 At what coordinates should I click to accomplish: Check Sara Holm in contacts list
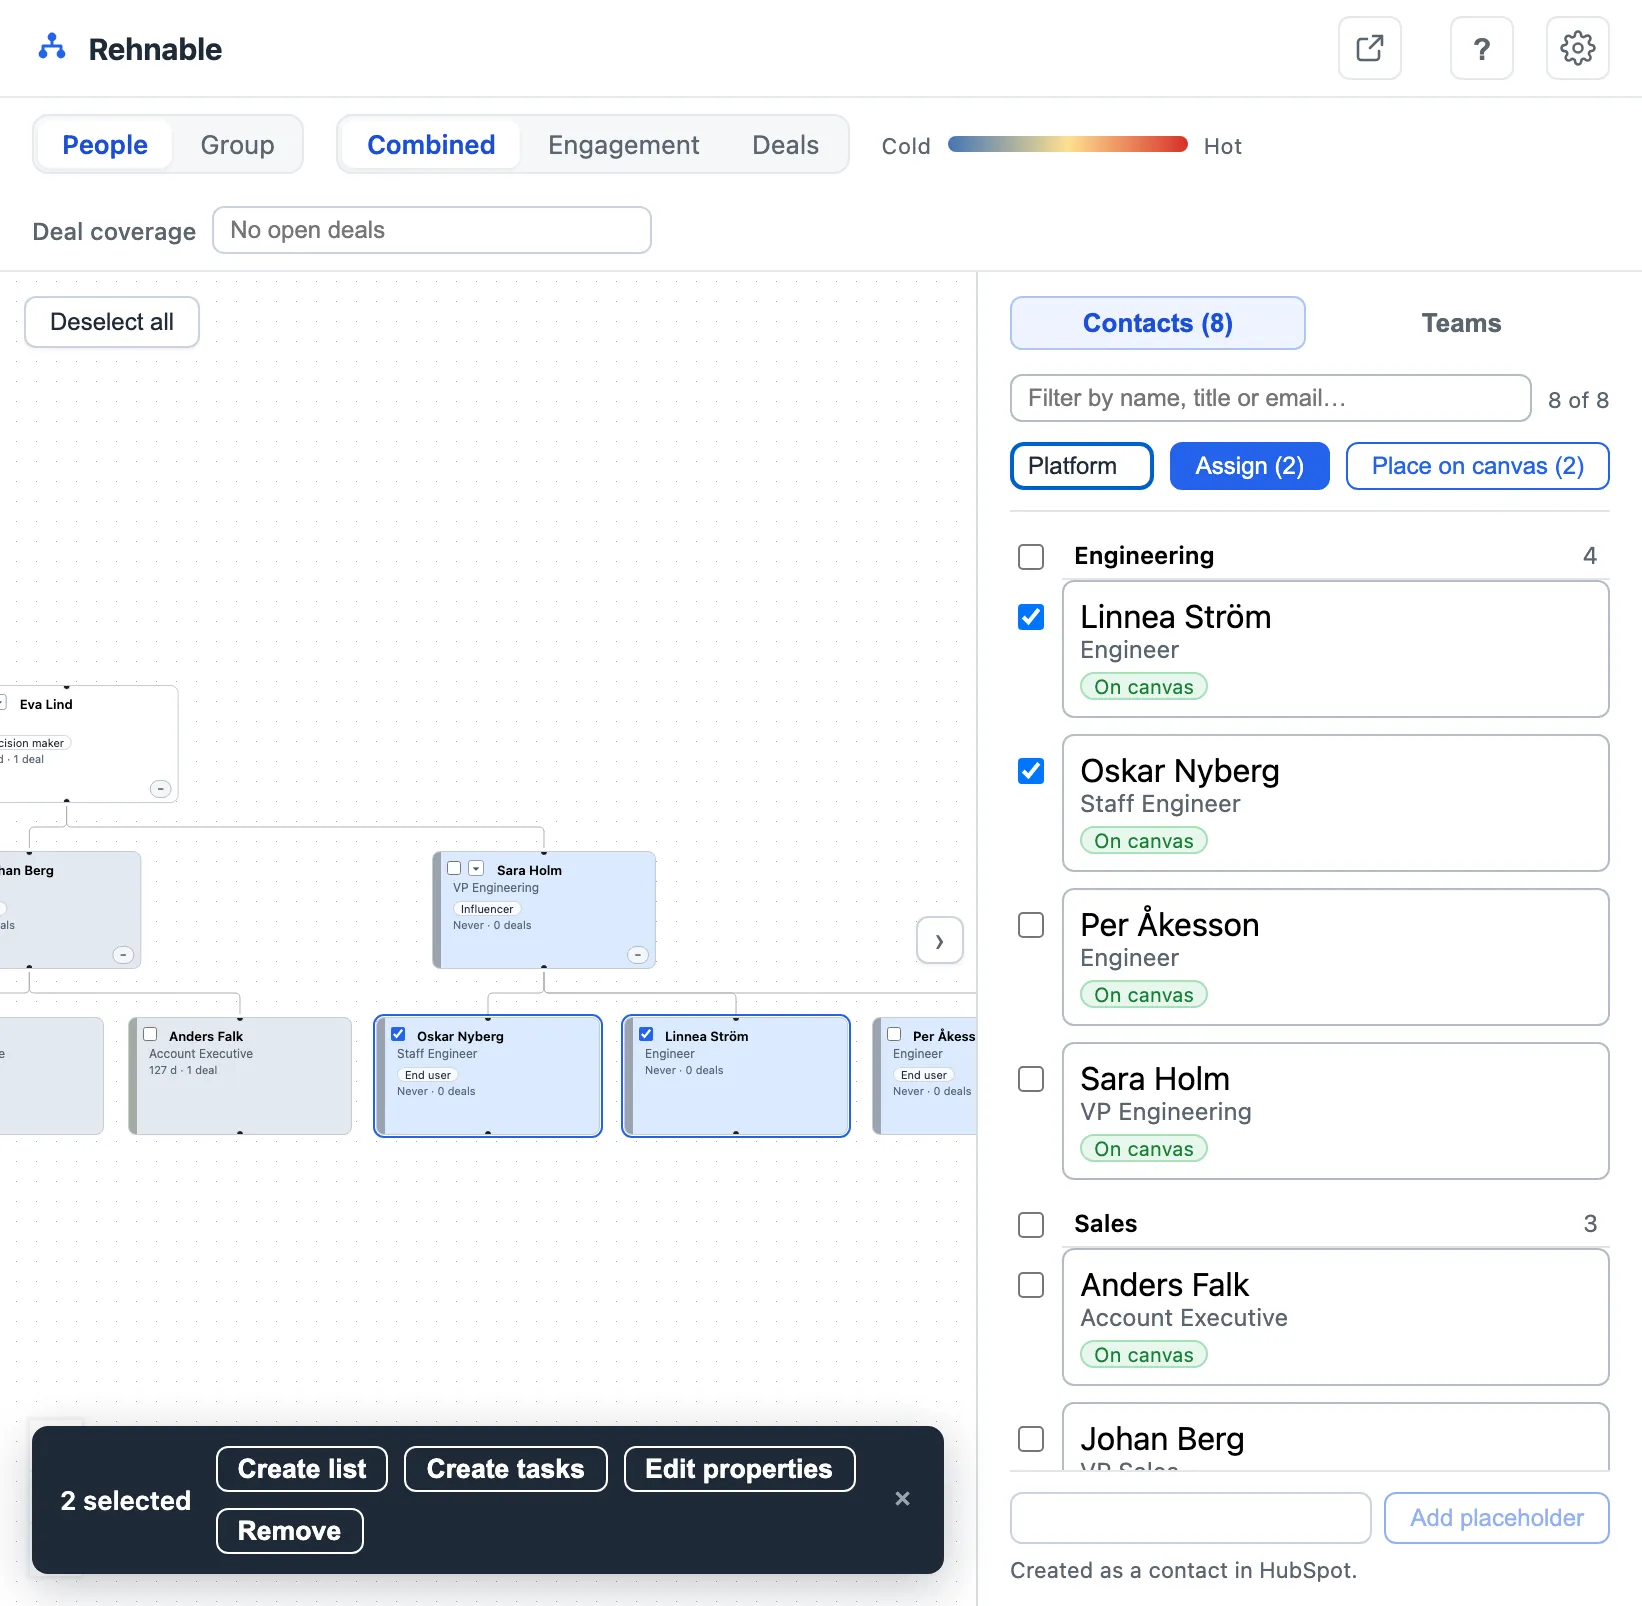pyautogui.click(x=1031, y=1079)
